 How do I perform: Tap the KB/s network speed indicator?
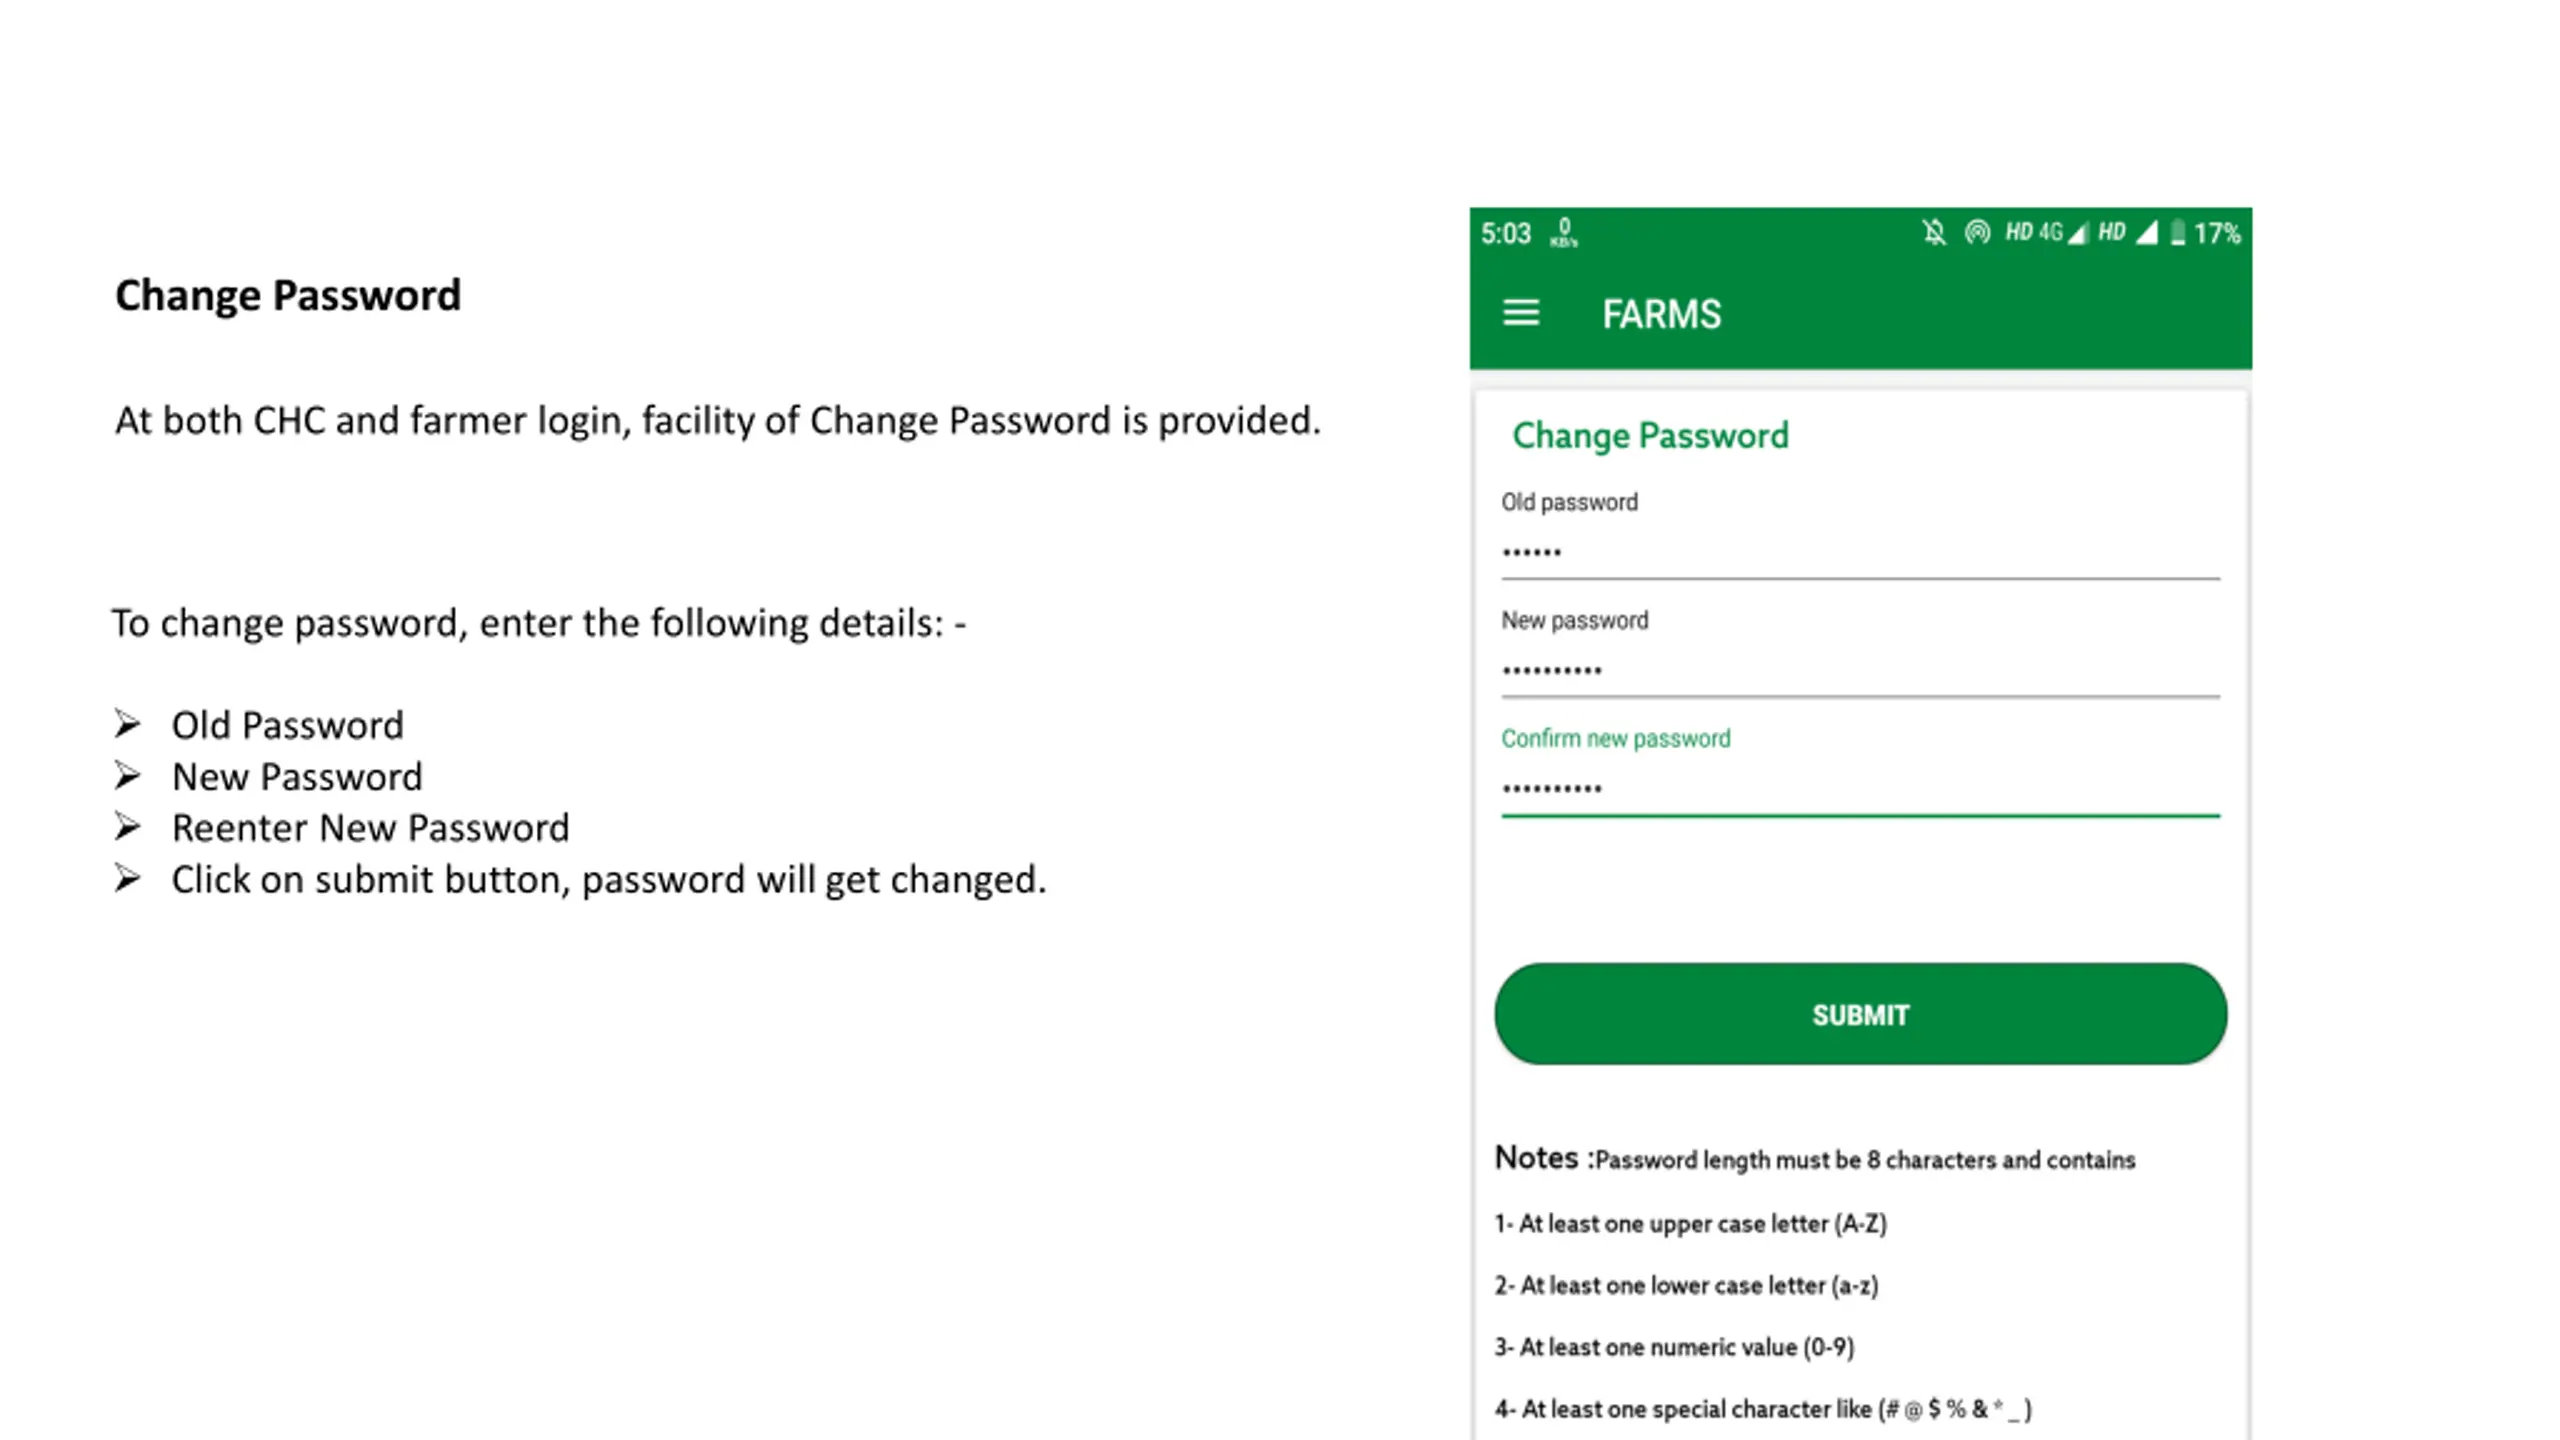pyautogui.click(x=1564, y=234)
